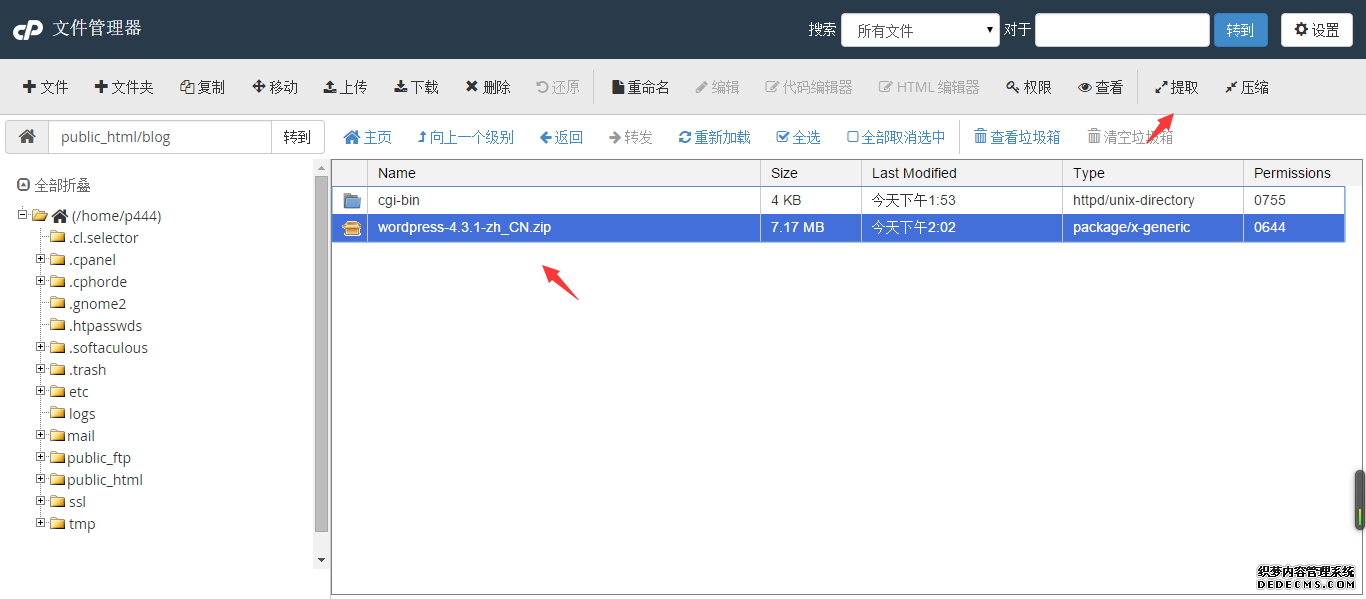This screenshot has height=599, width=1366.
Task: Click the public_html/blog path field
Action: click(x=160, y=137)
